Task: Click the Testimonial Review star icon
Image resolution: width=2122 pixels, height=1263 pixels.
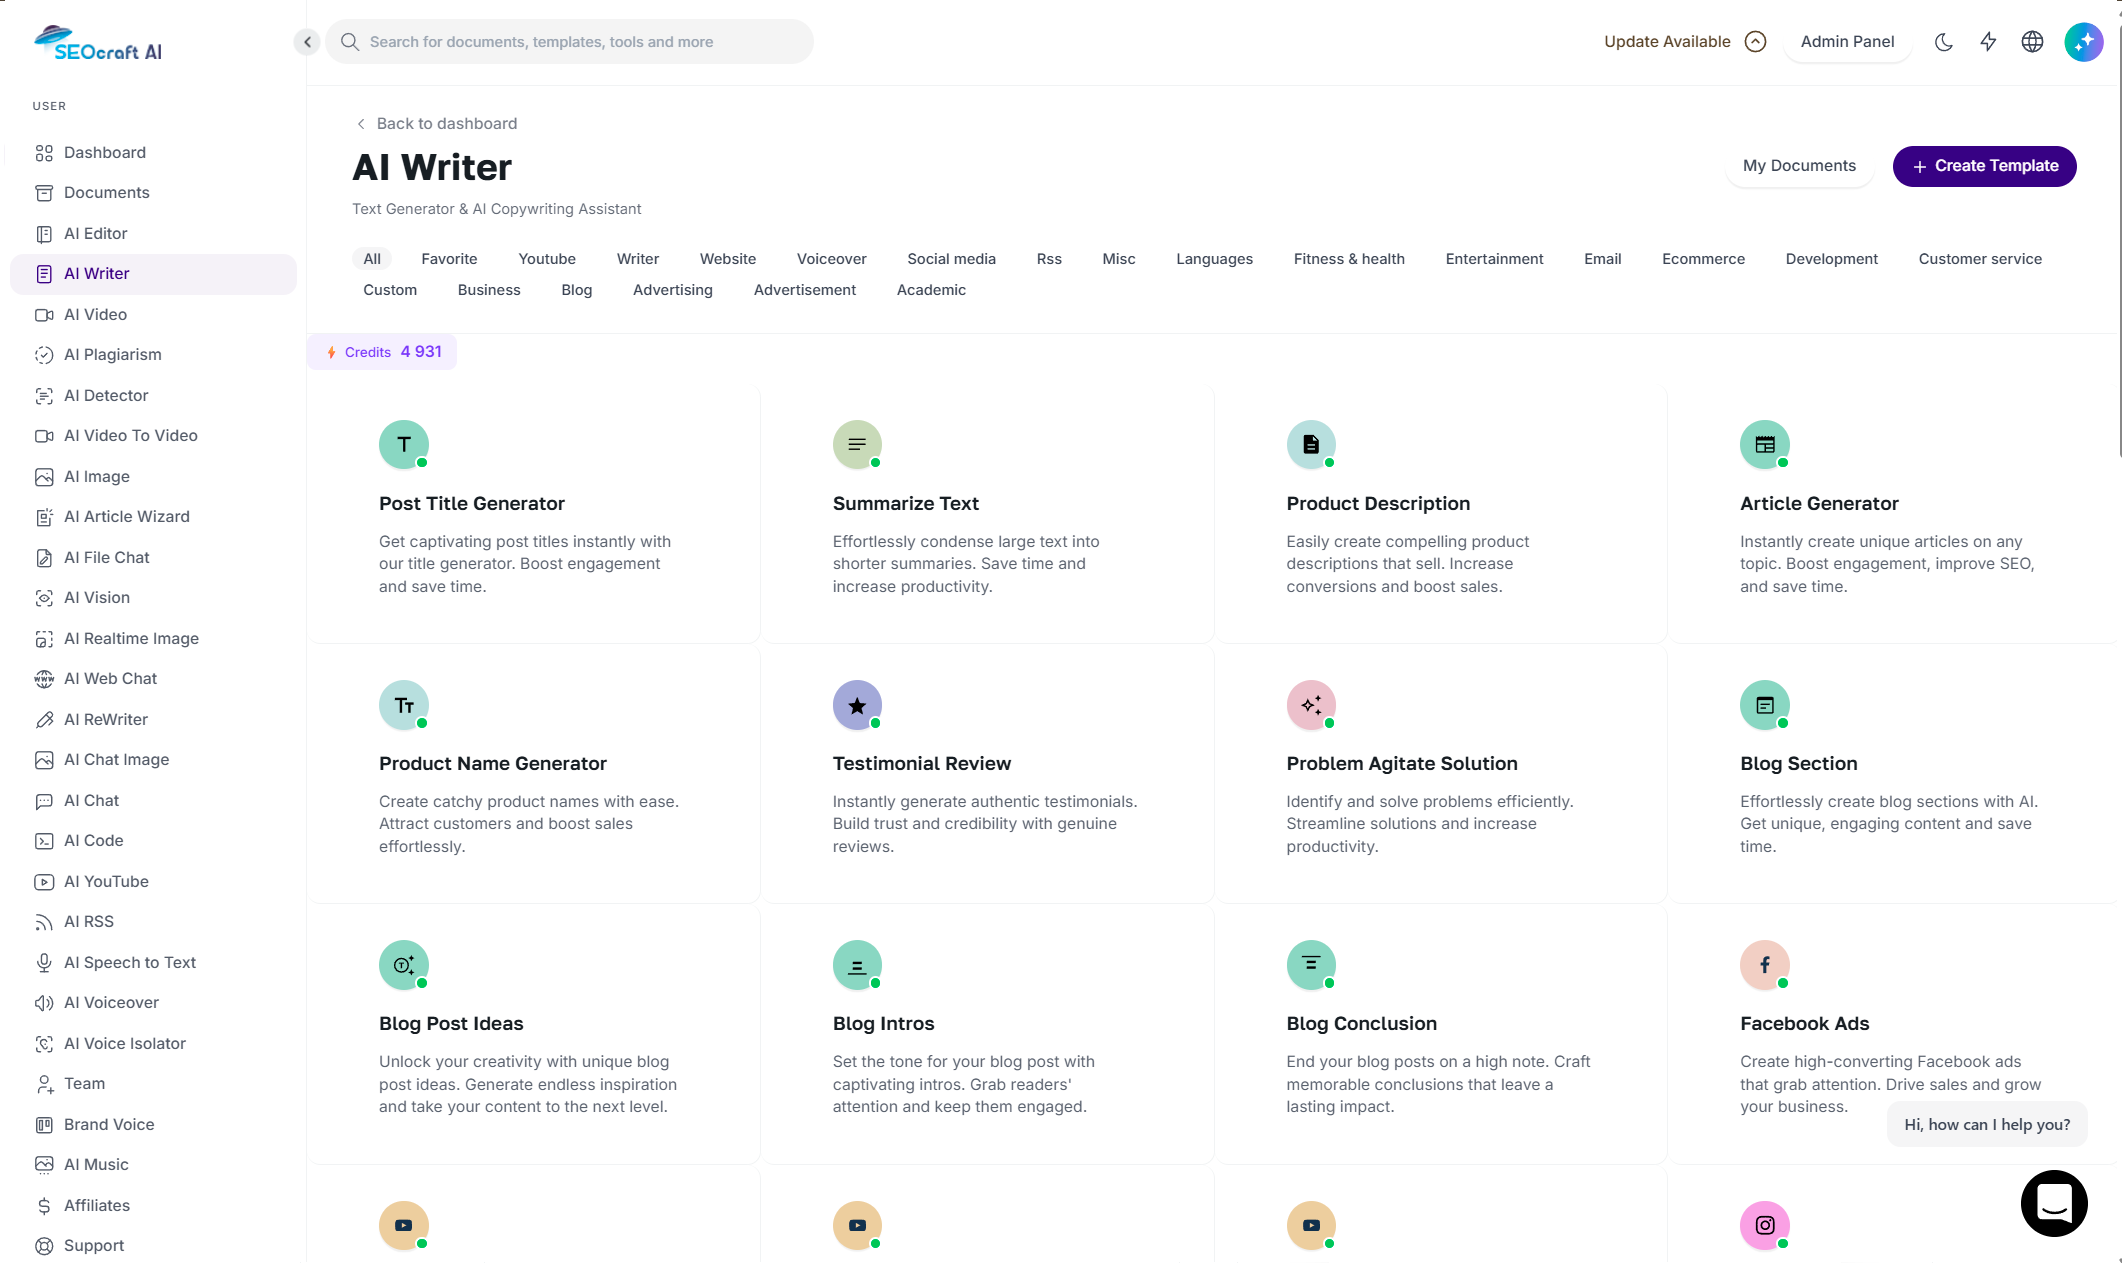Action: click(857, 705)
